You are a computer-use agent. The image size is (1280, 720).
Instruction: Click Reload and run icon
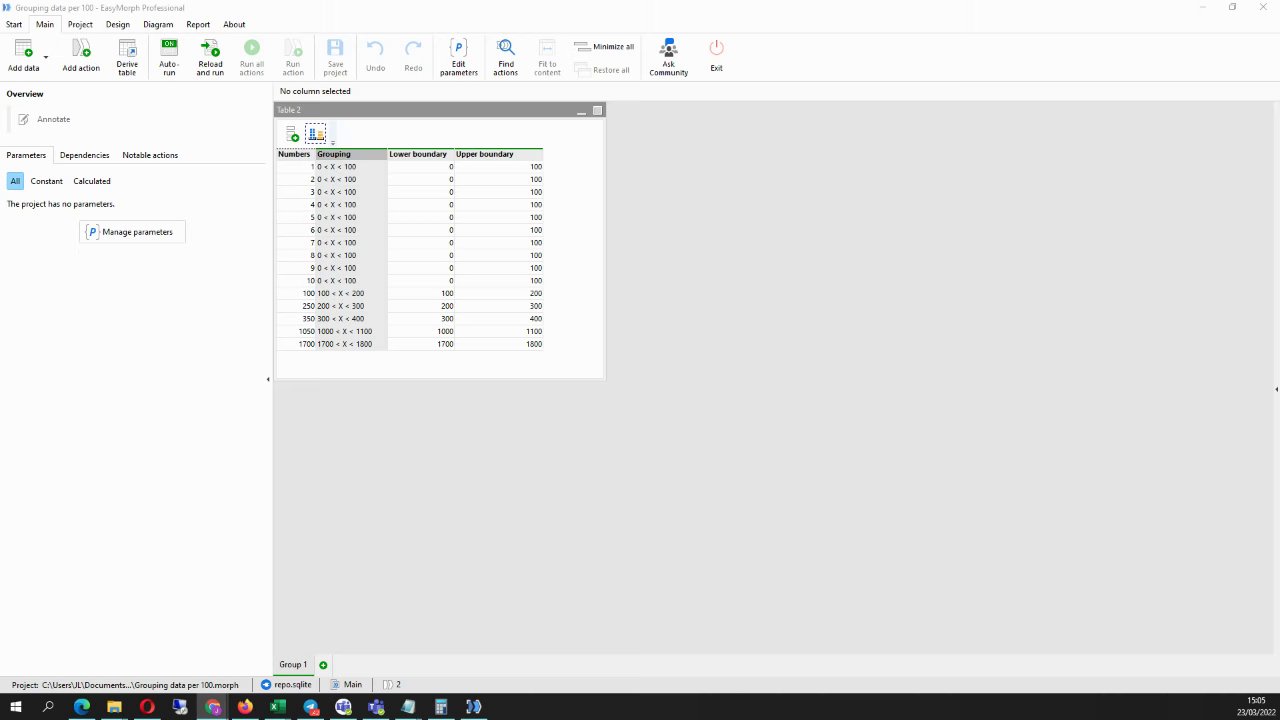tap(210, 48)
